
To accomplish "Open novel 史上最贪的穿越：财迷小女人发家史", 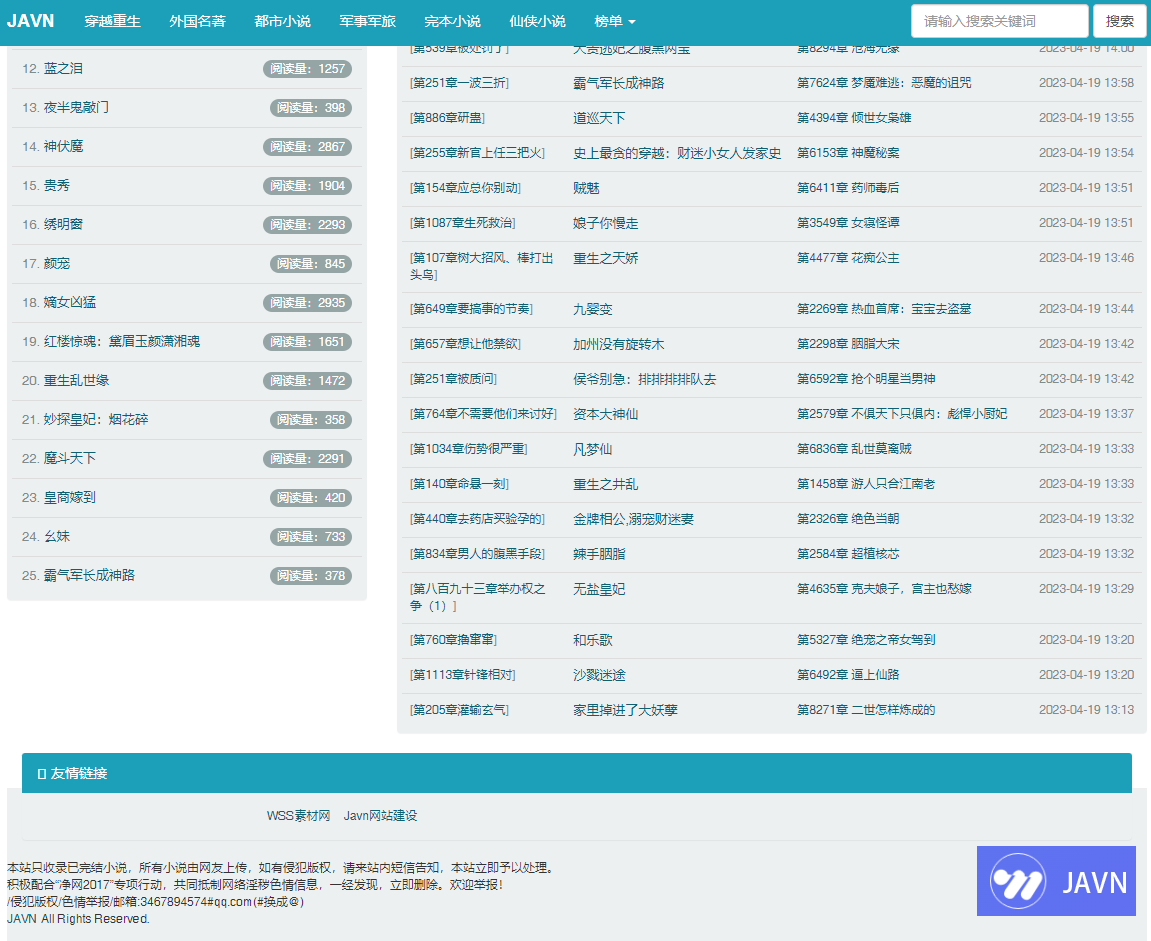I will coord(677,153).
